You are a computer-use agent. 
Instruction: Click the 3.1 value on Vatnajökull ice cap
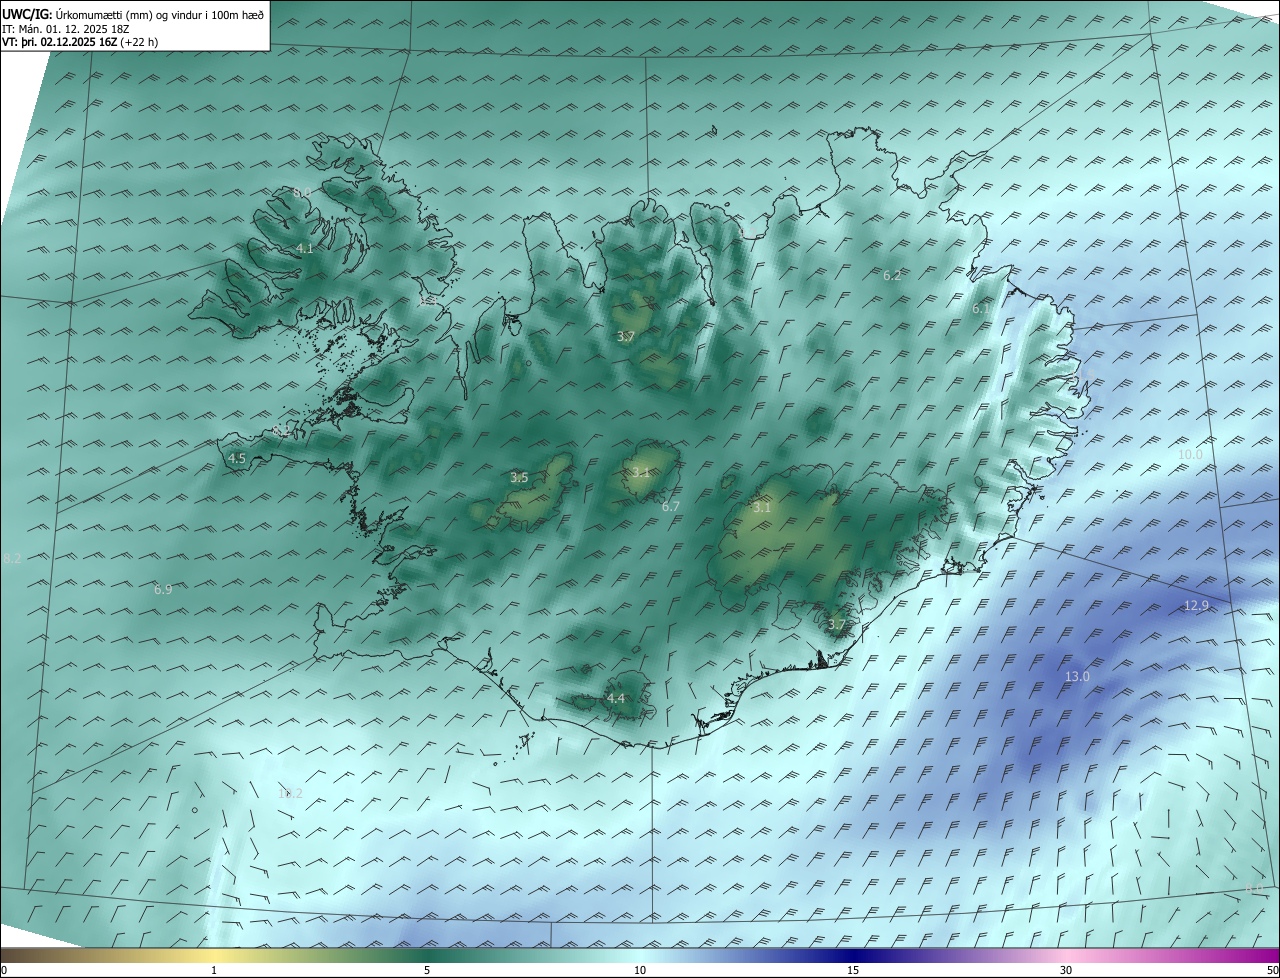coord(762,507)
